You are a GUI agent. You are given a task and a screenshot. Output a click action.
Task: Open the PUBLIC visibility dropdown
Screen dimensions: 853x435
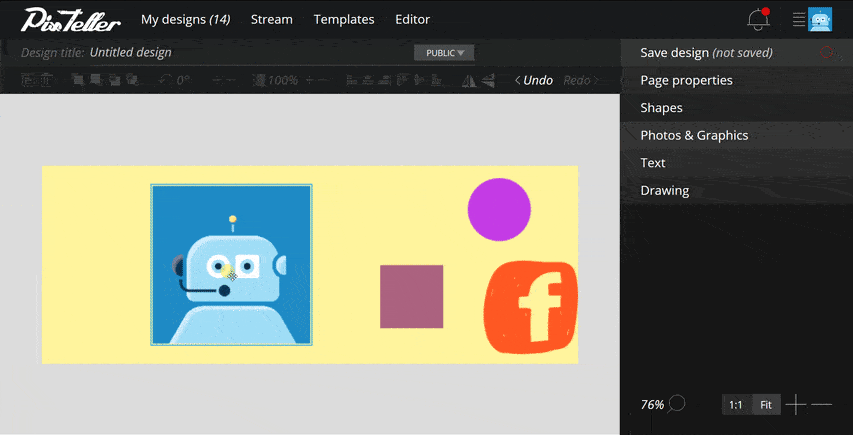coord(444,53)
